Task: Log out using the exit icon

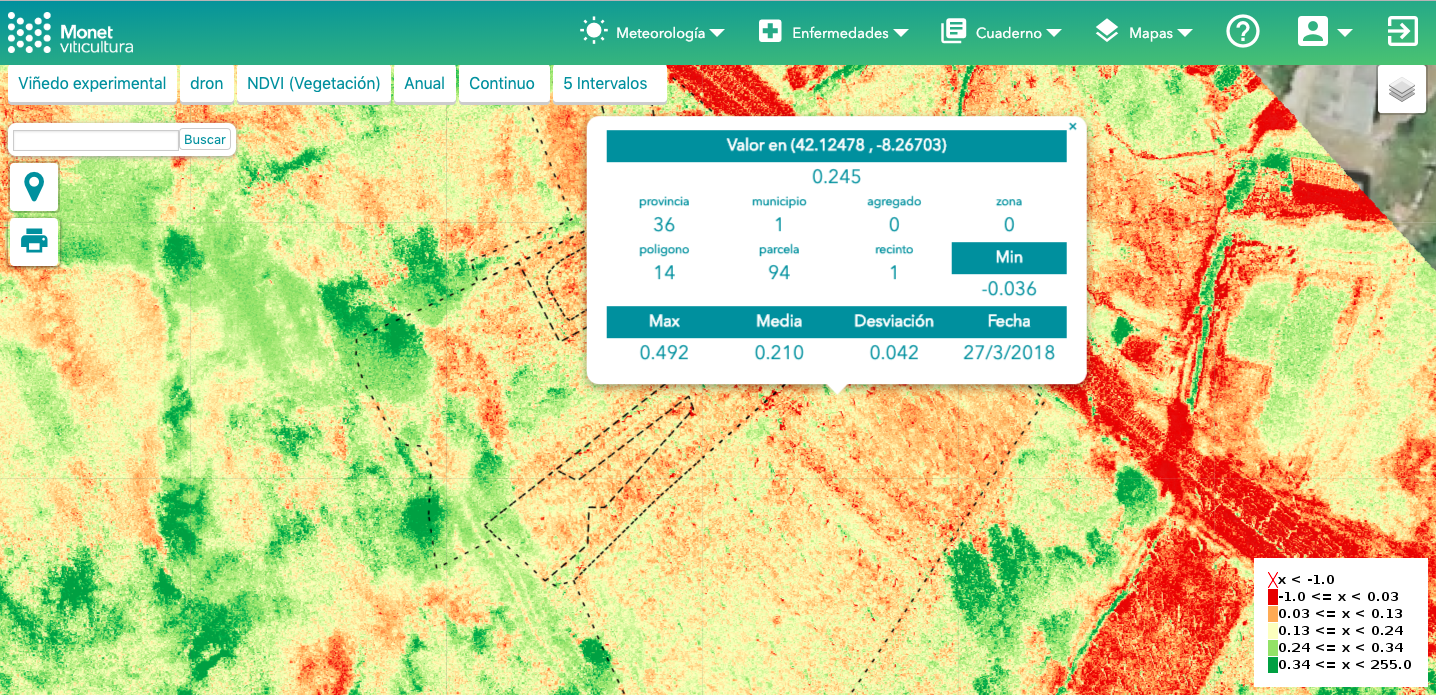Action: coord(1403,32)
